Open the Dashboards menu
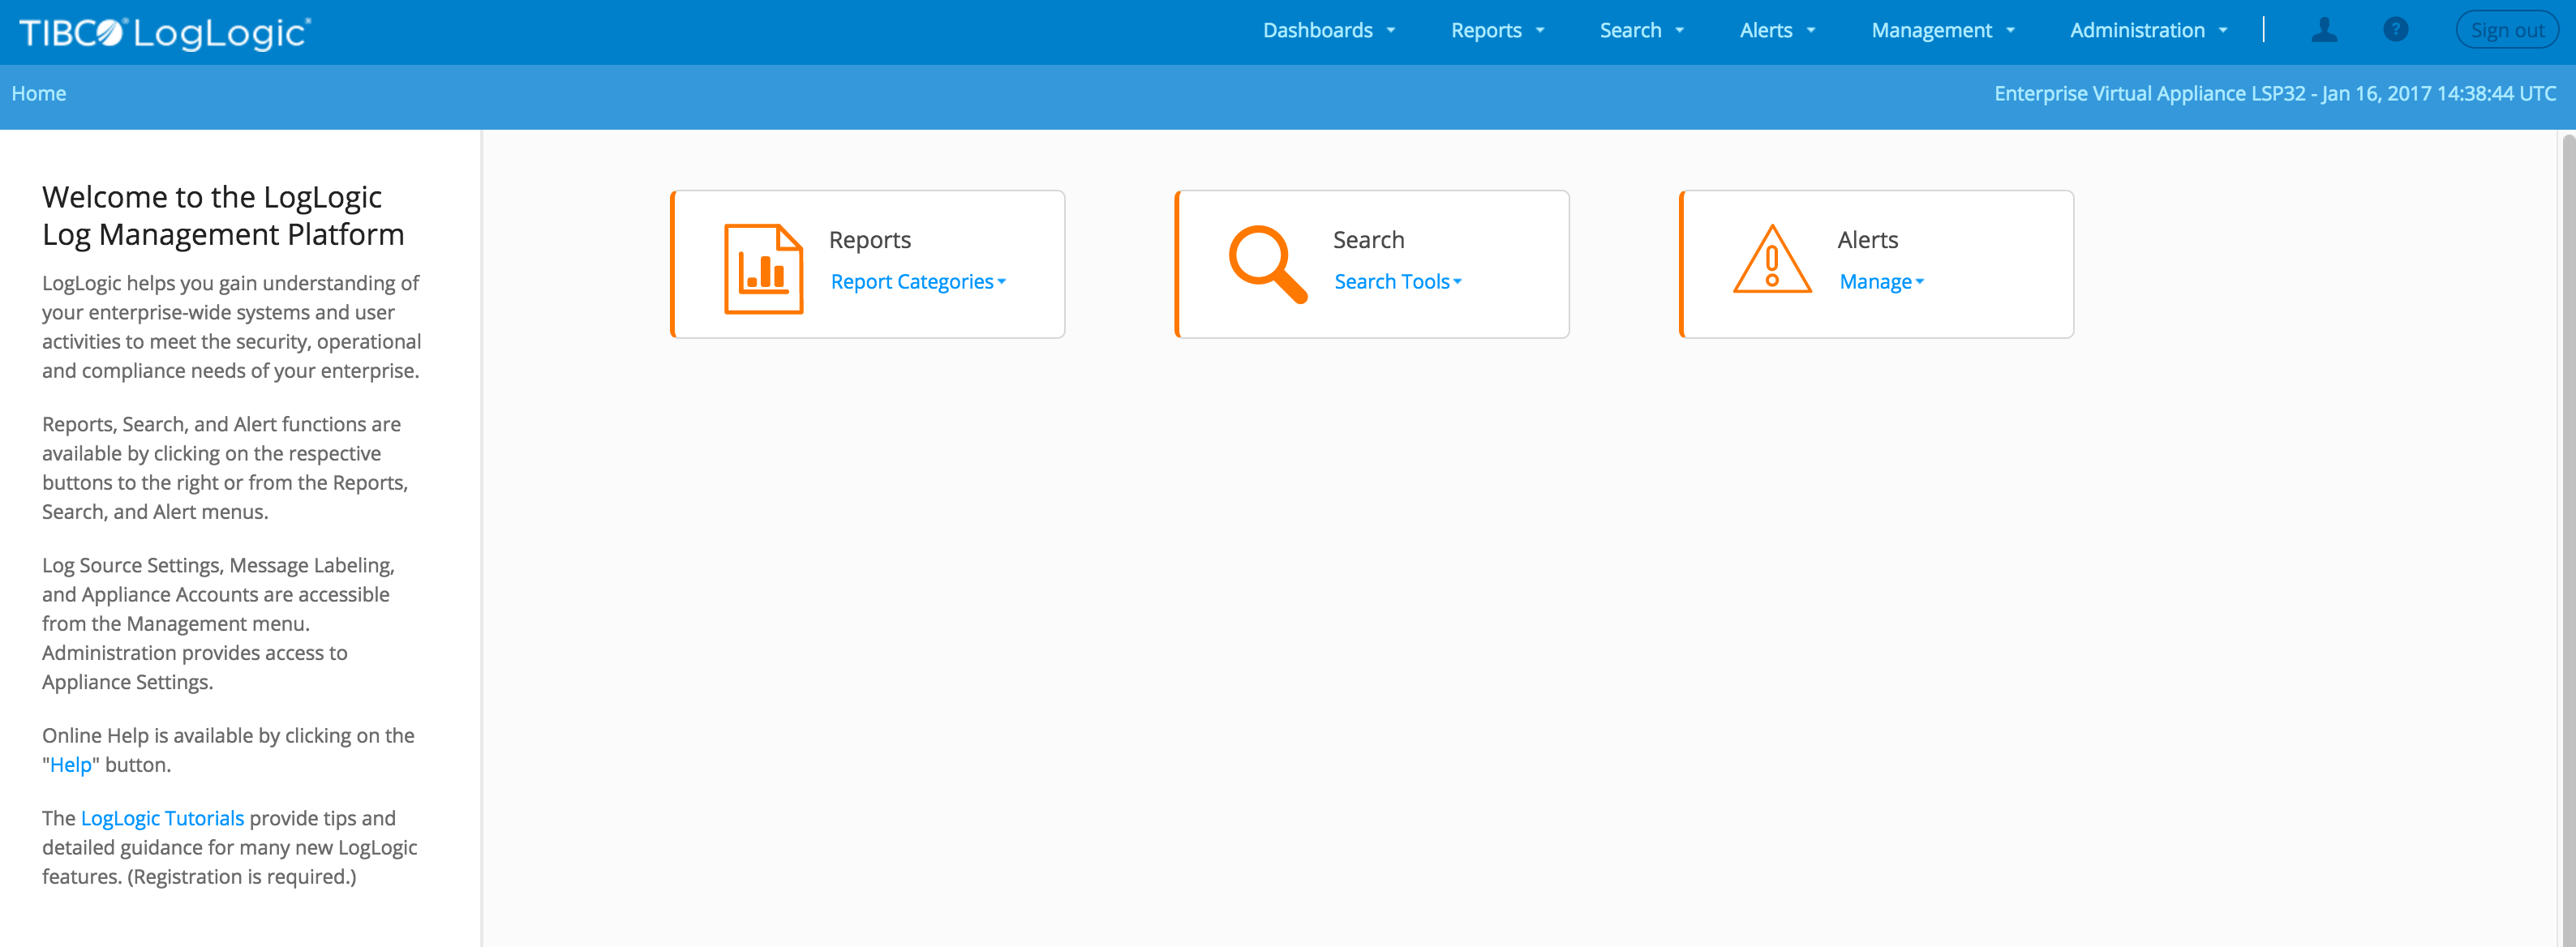 1328,31
